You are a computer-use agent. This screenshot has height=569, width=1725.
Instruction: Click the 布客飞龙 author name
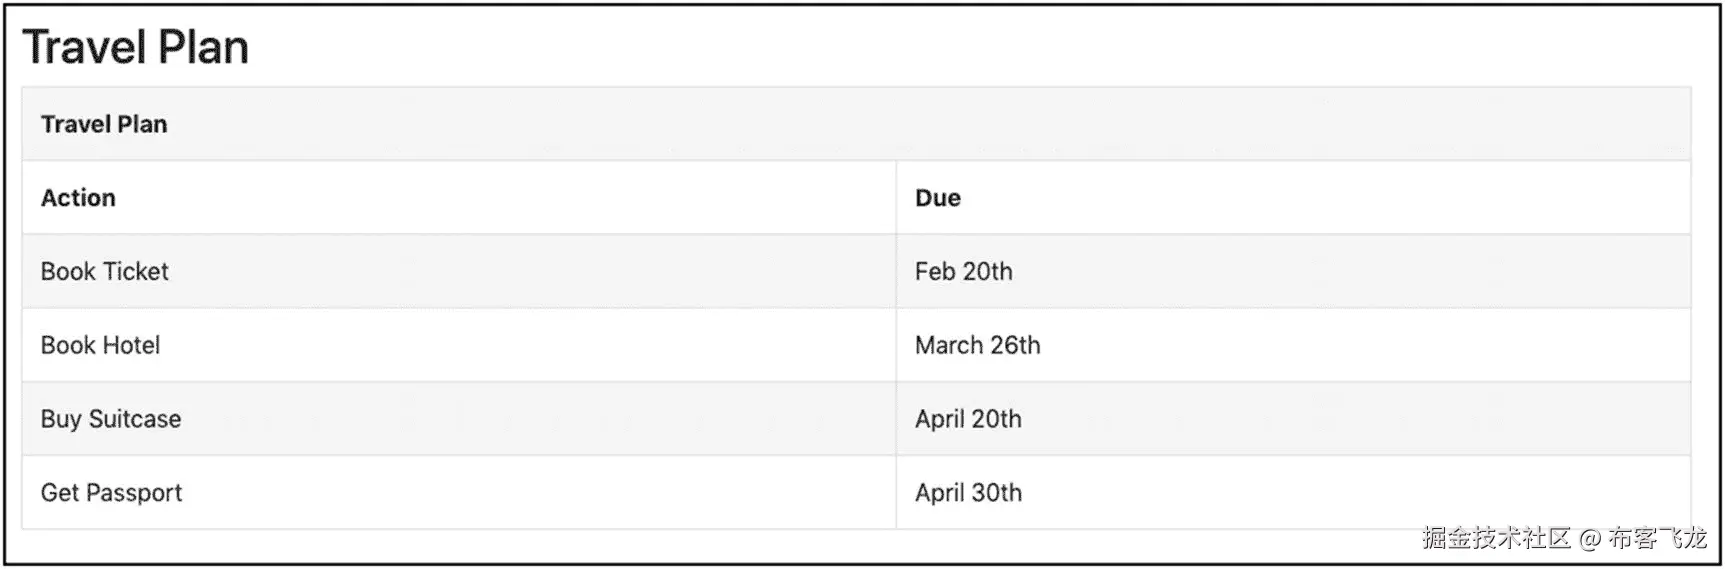pyautogui.click(x=1657, y=538)
